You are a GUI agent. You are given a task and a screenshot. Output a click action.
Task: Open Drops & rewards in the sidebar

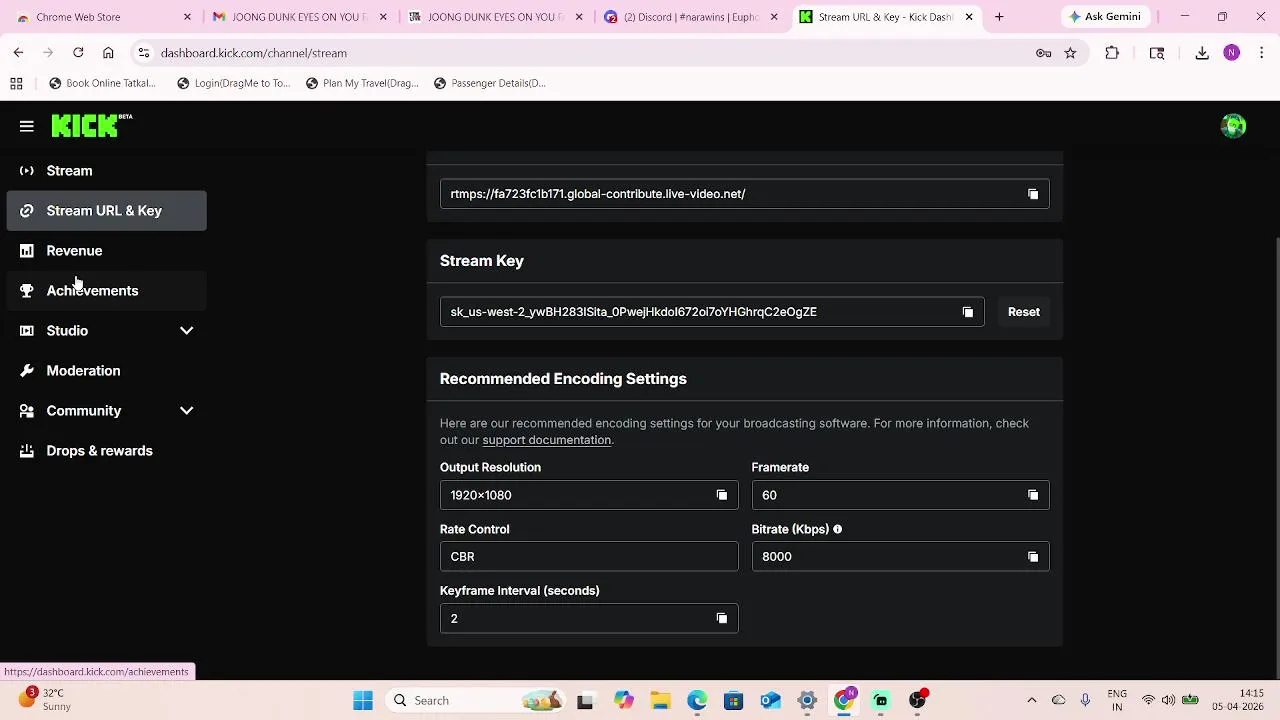coord(106,451)
